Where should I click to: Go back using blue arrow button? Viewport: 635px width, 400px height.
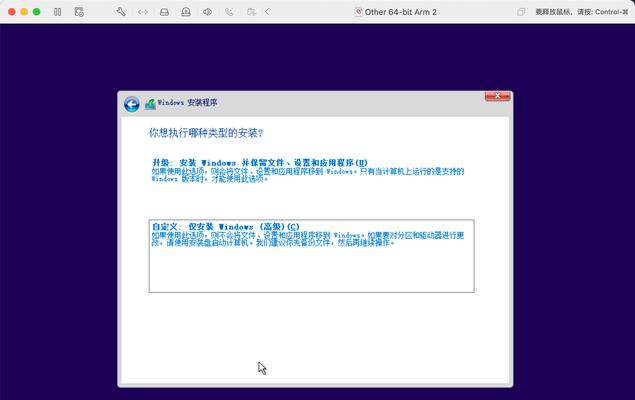click(132, 104)
